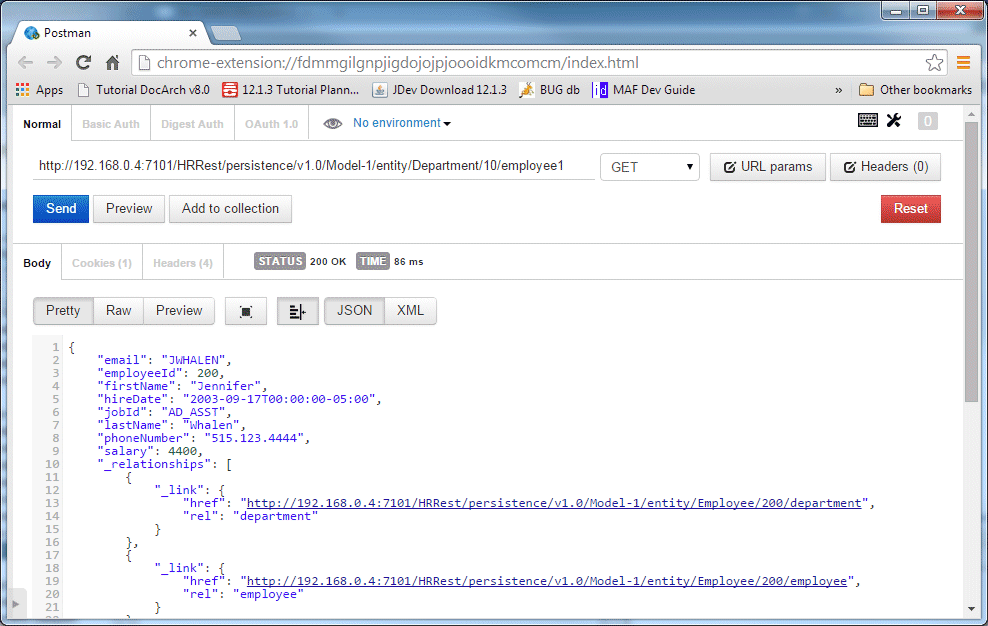Follow the Employee/200/employee href link

point(547,581)
